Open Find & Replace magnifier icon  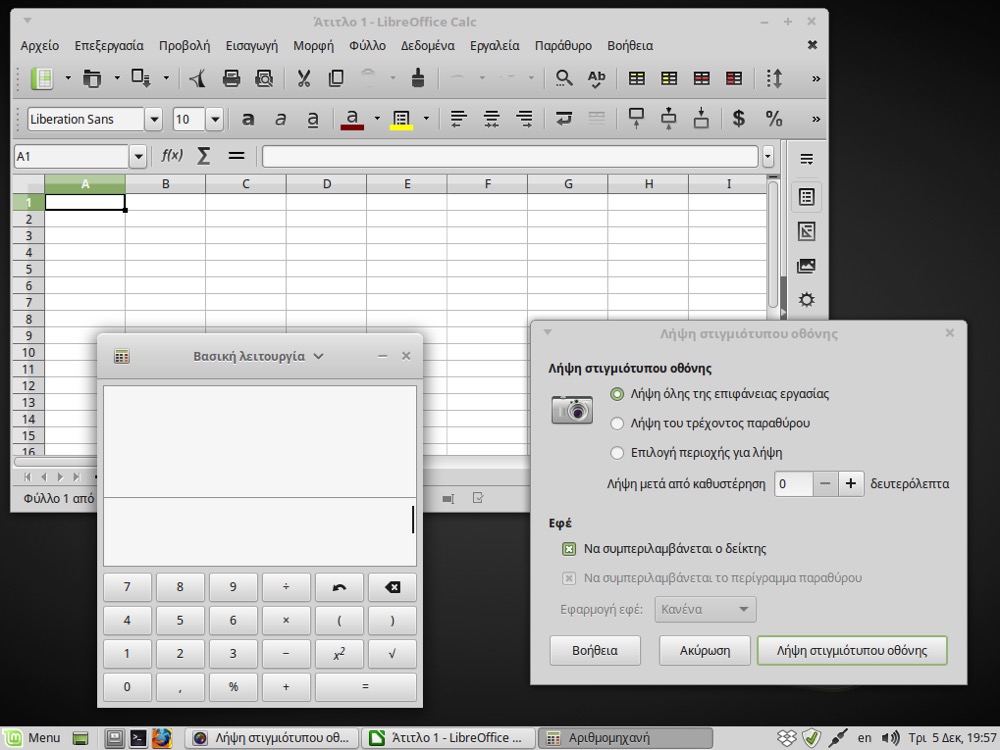[564, 78]
